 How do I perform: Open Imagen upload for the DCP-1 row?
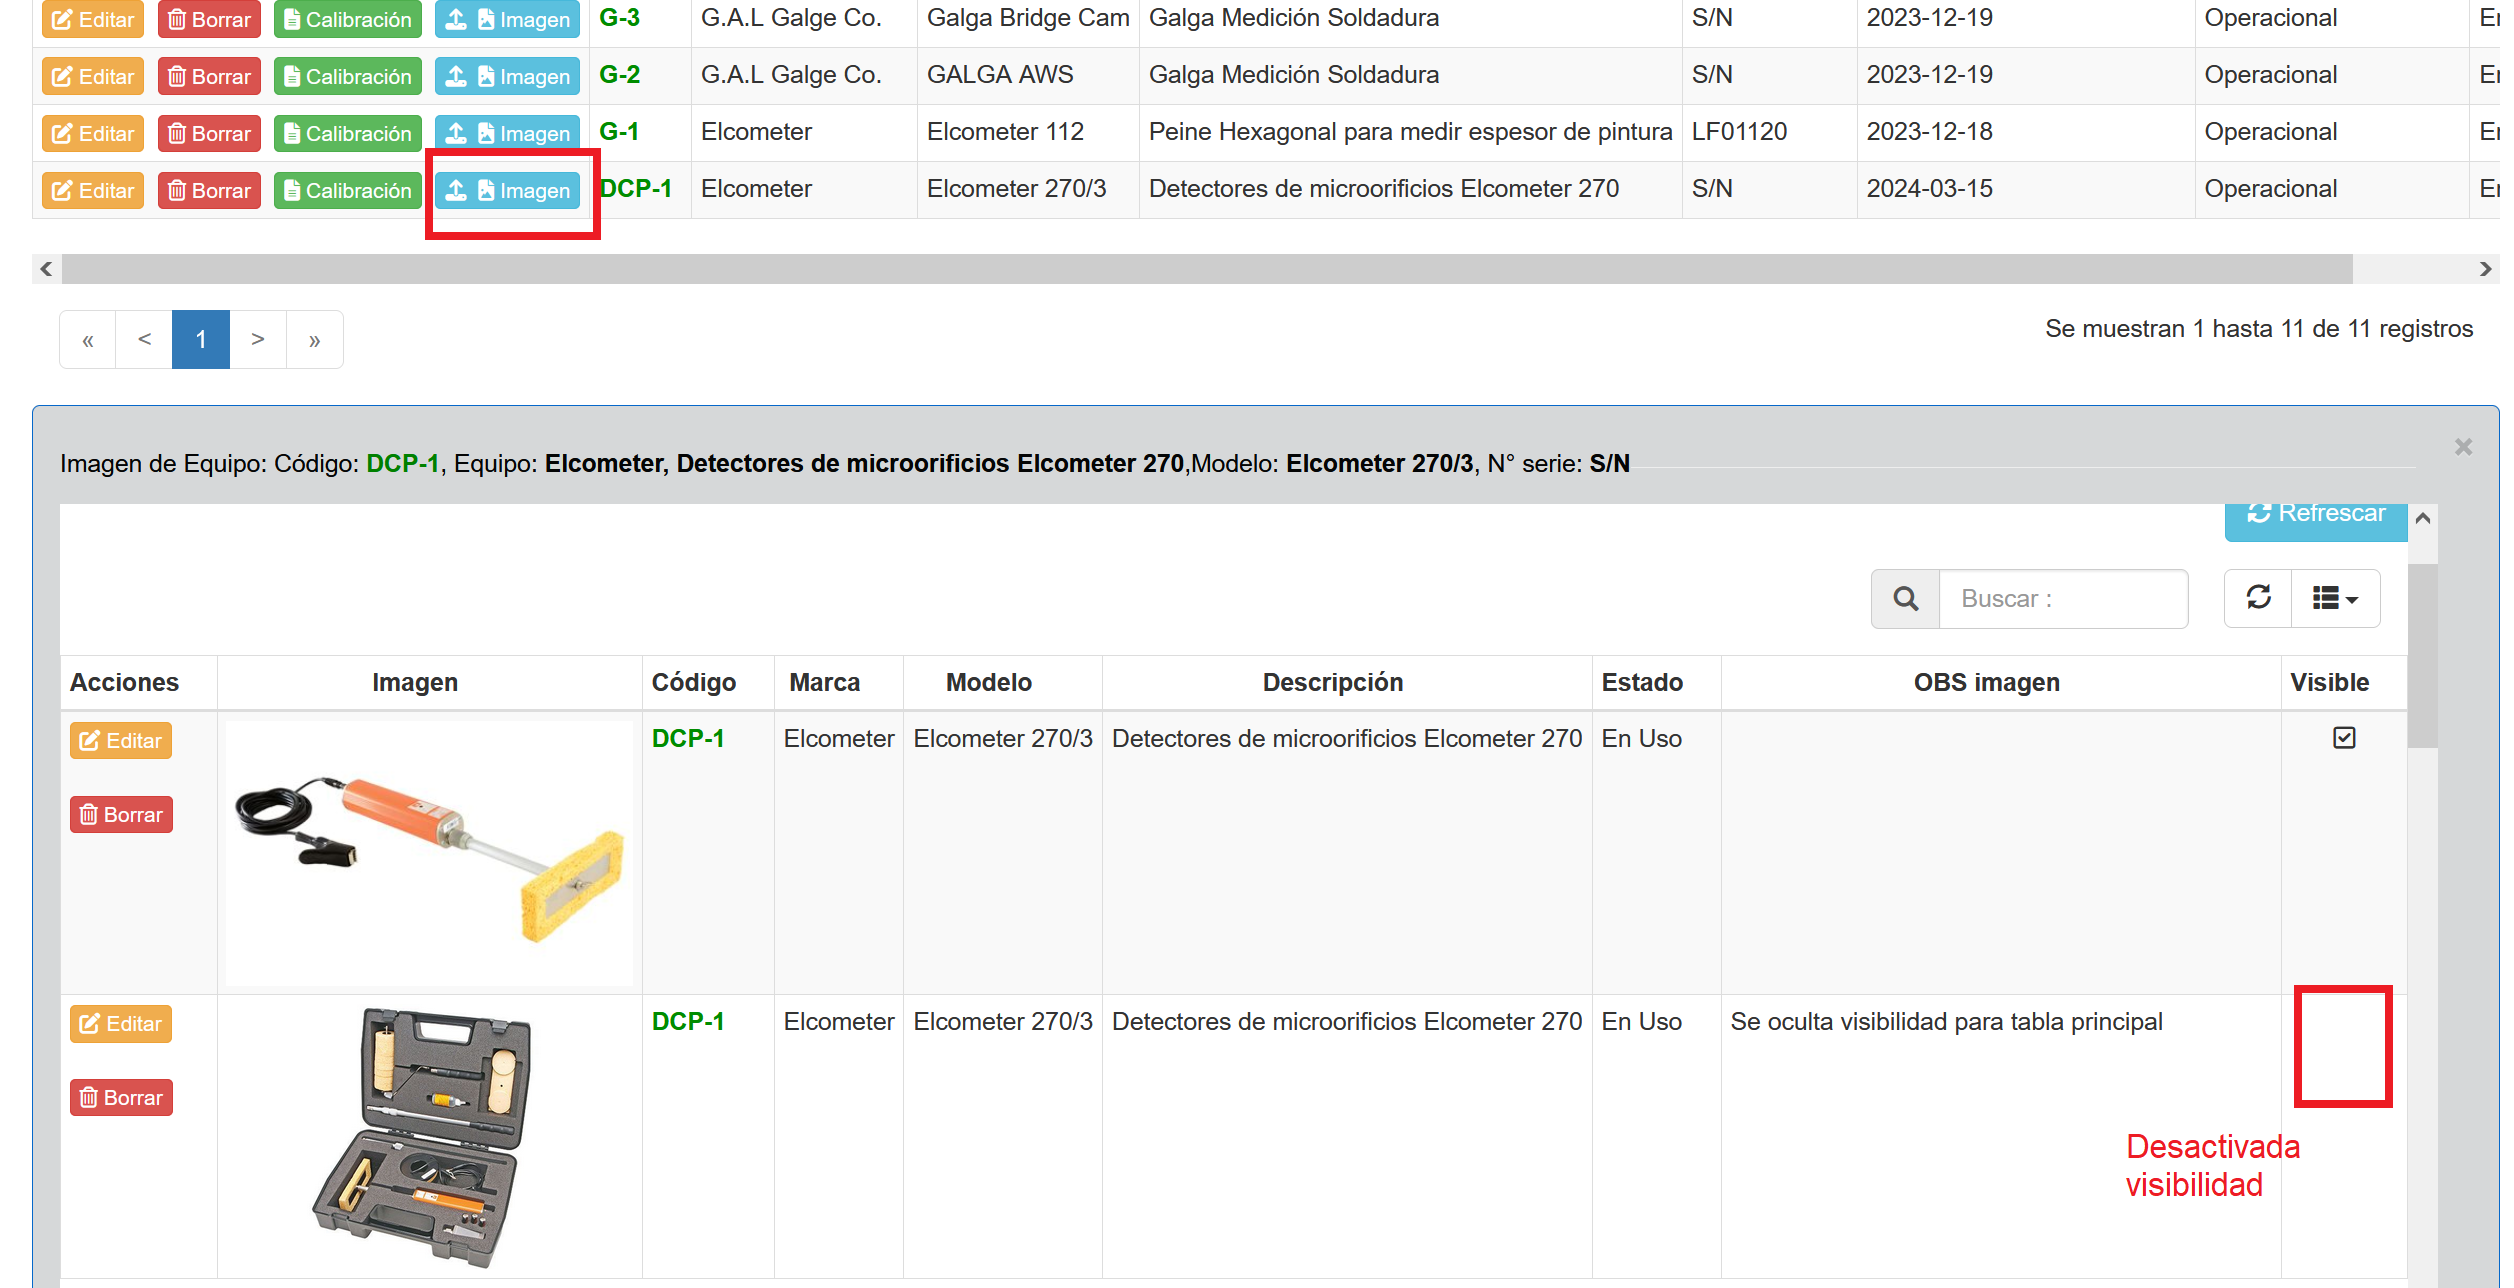coord(509,192)
